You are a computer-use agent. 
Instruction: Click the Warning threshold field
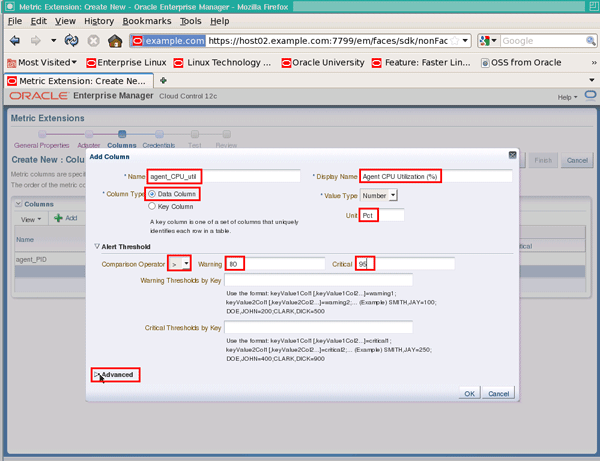[275, 264]
